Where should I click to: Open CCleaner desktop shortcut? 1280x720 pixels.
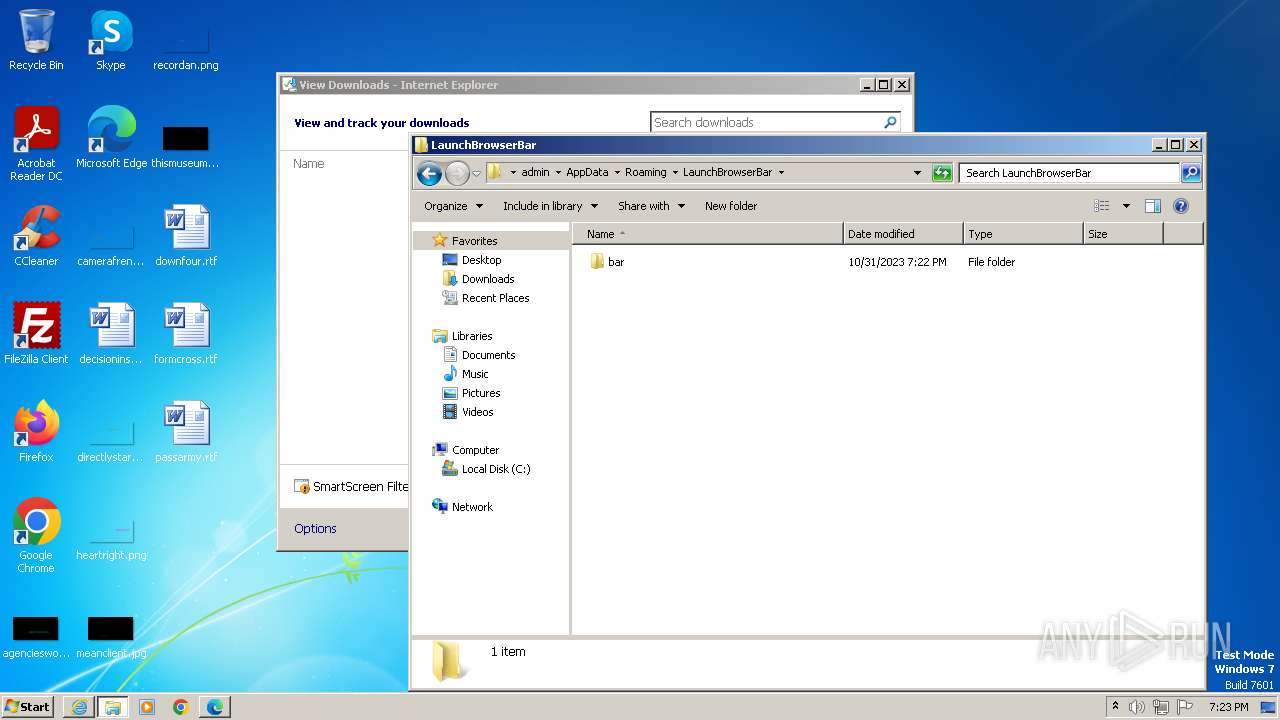pos(36,235)
